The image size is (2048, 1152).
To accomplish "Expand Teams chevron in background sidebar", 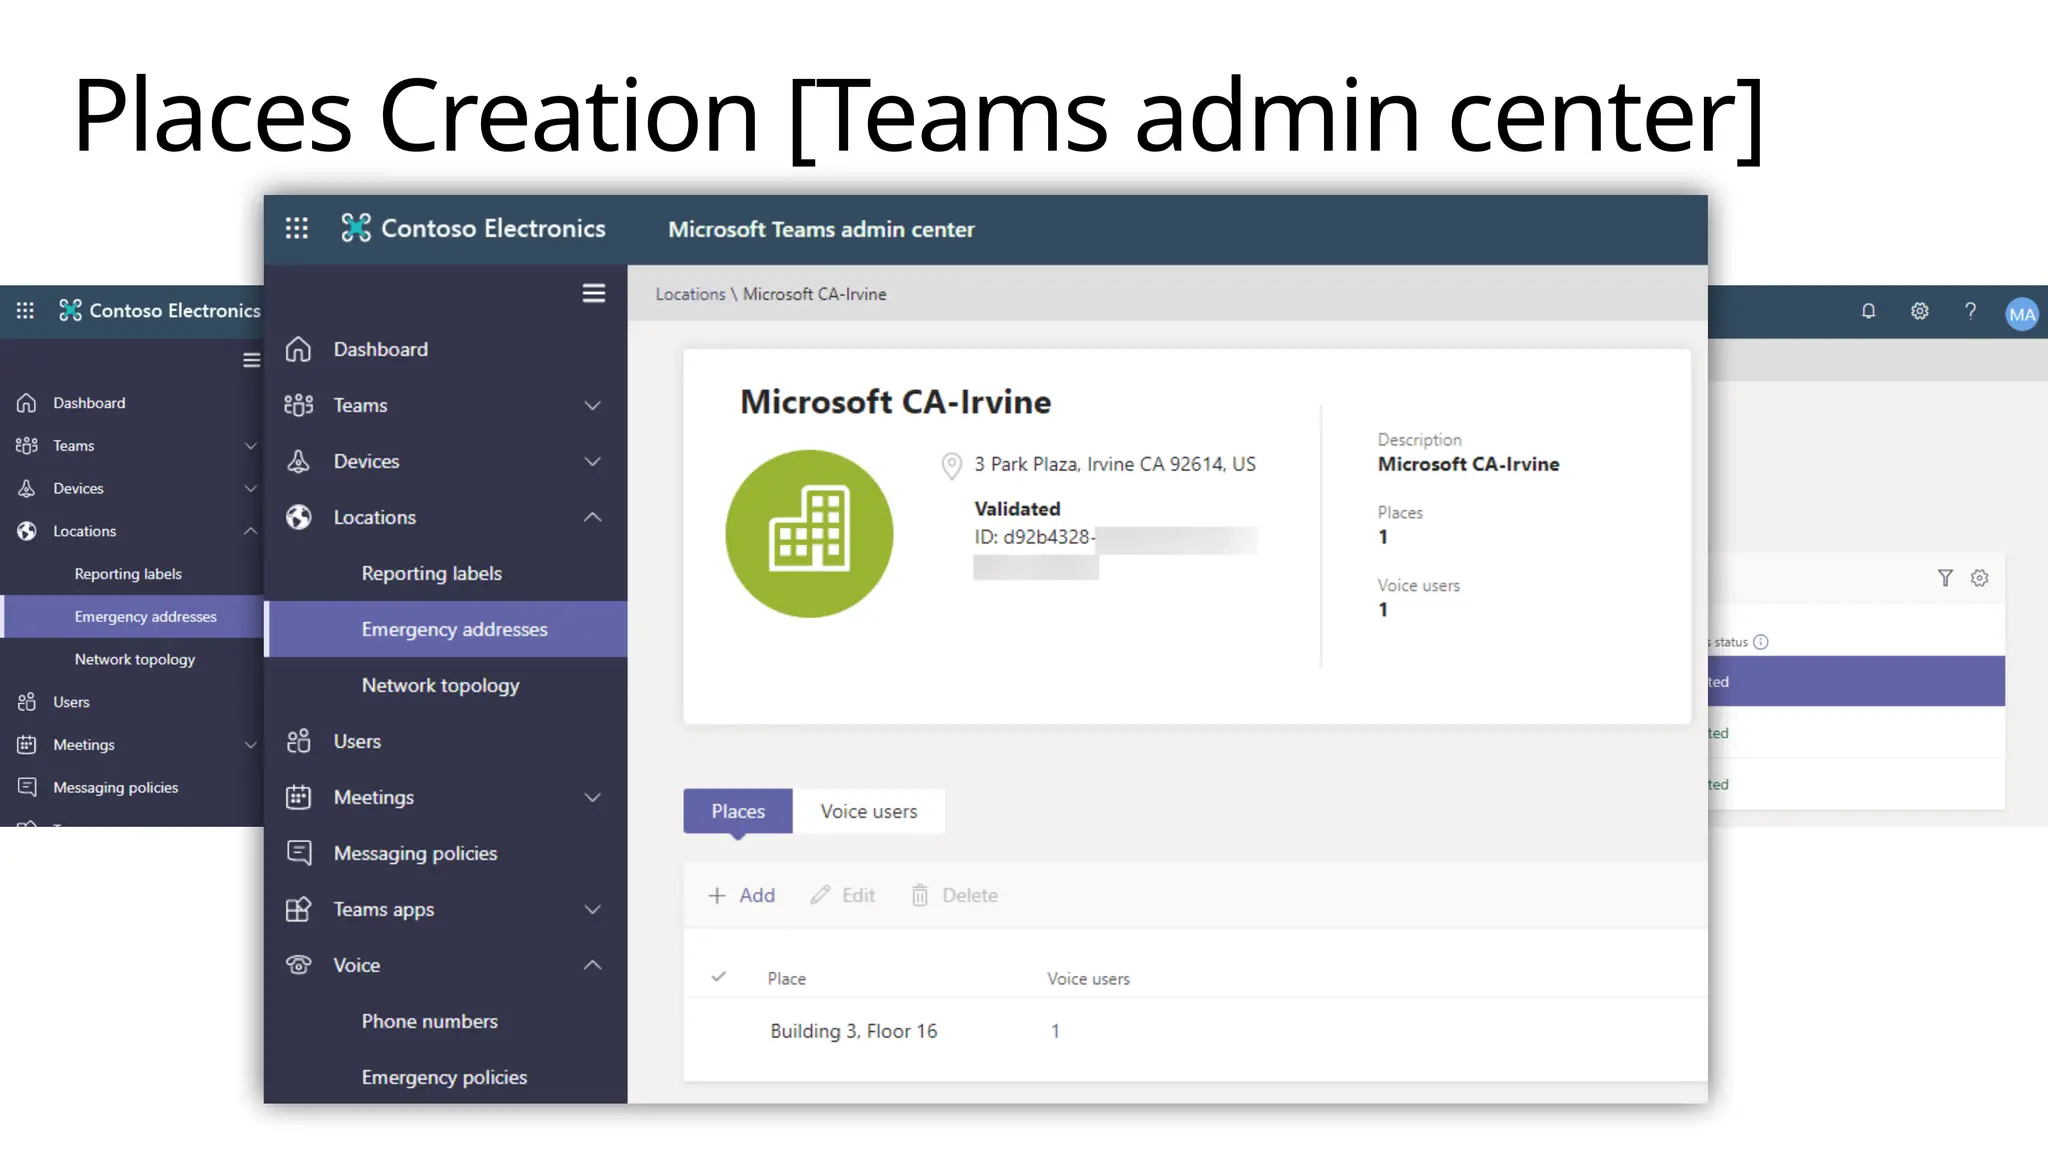I will coord(250,446).
